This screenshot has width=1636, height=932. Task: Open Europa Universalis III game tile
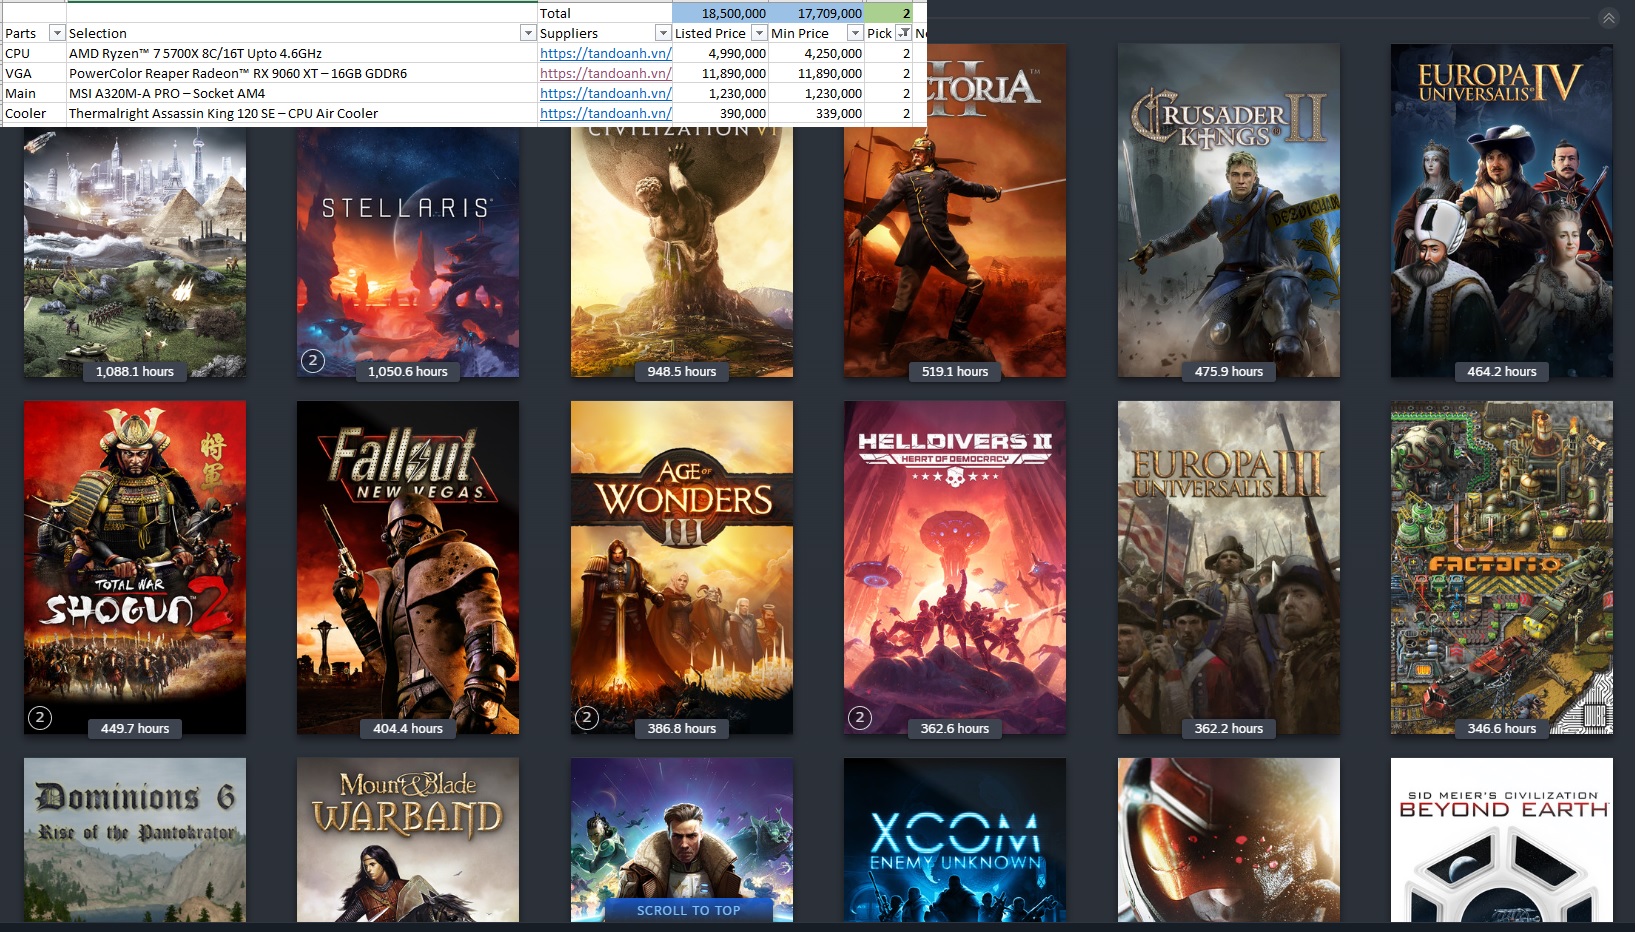(x=1229, y=567)
